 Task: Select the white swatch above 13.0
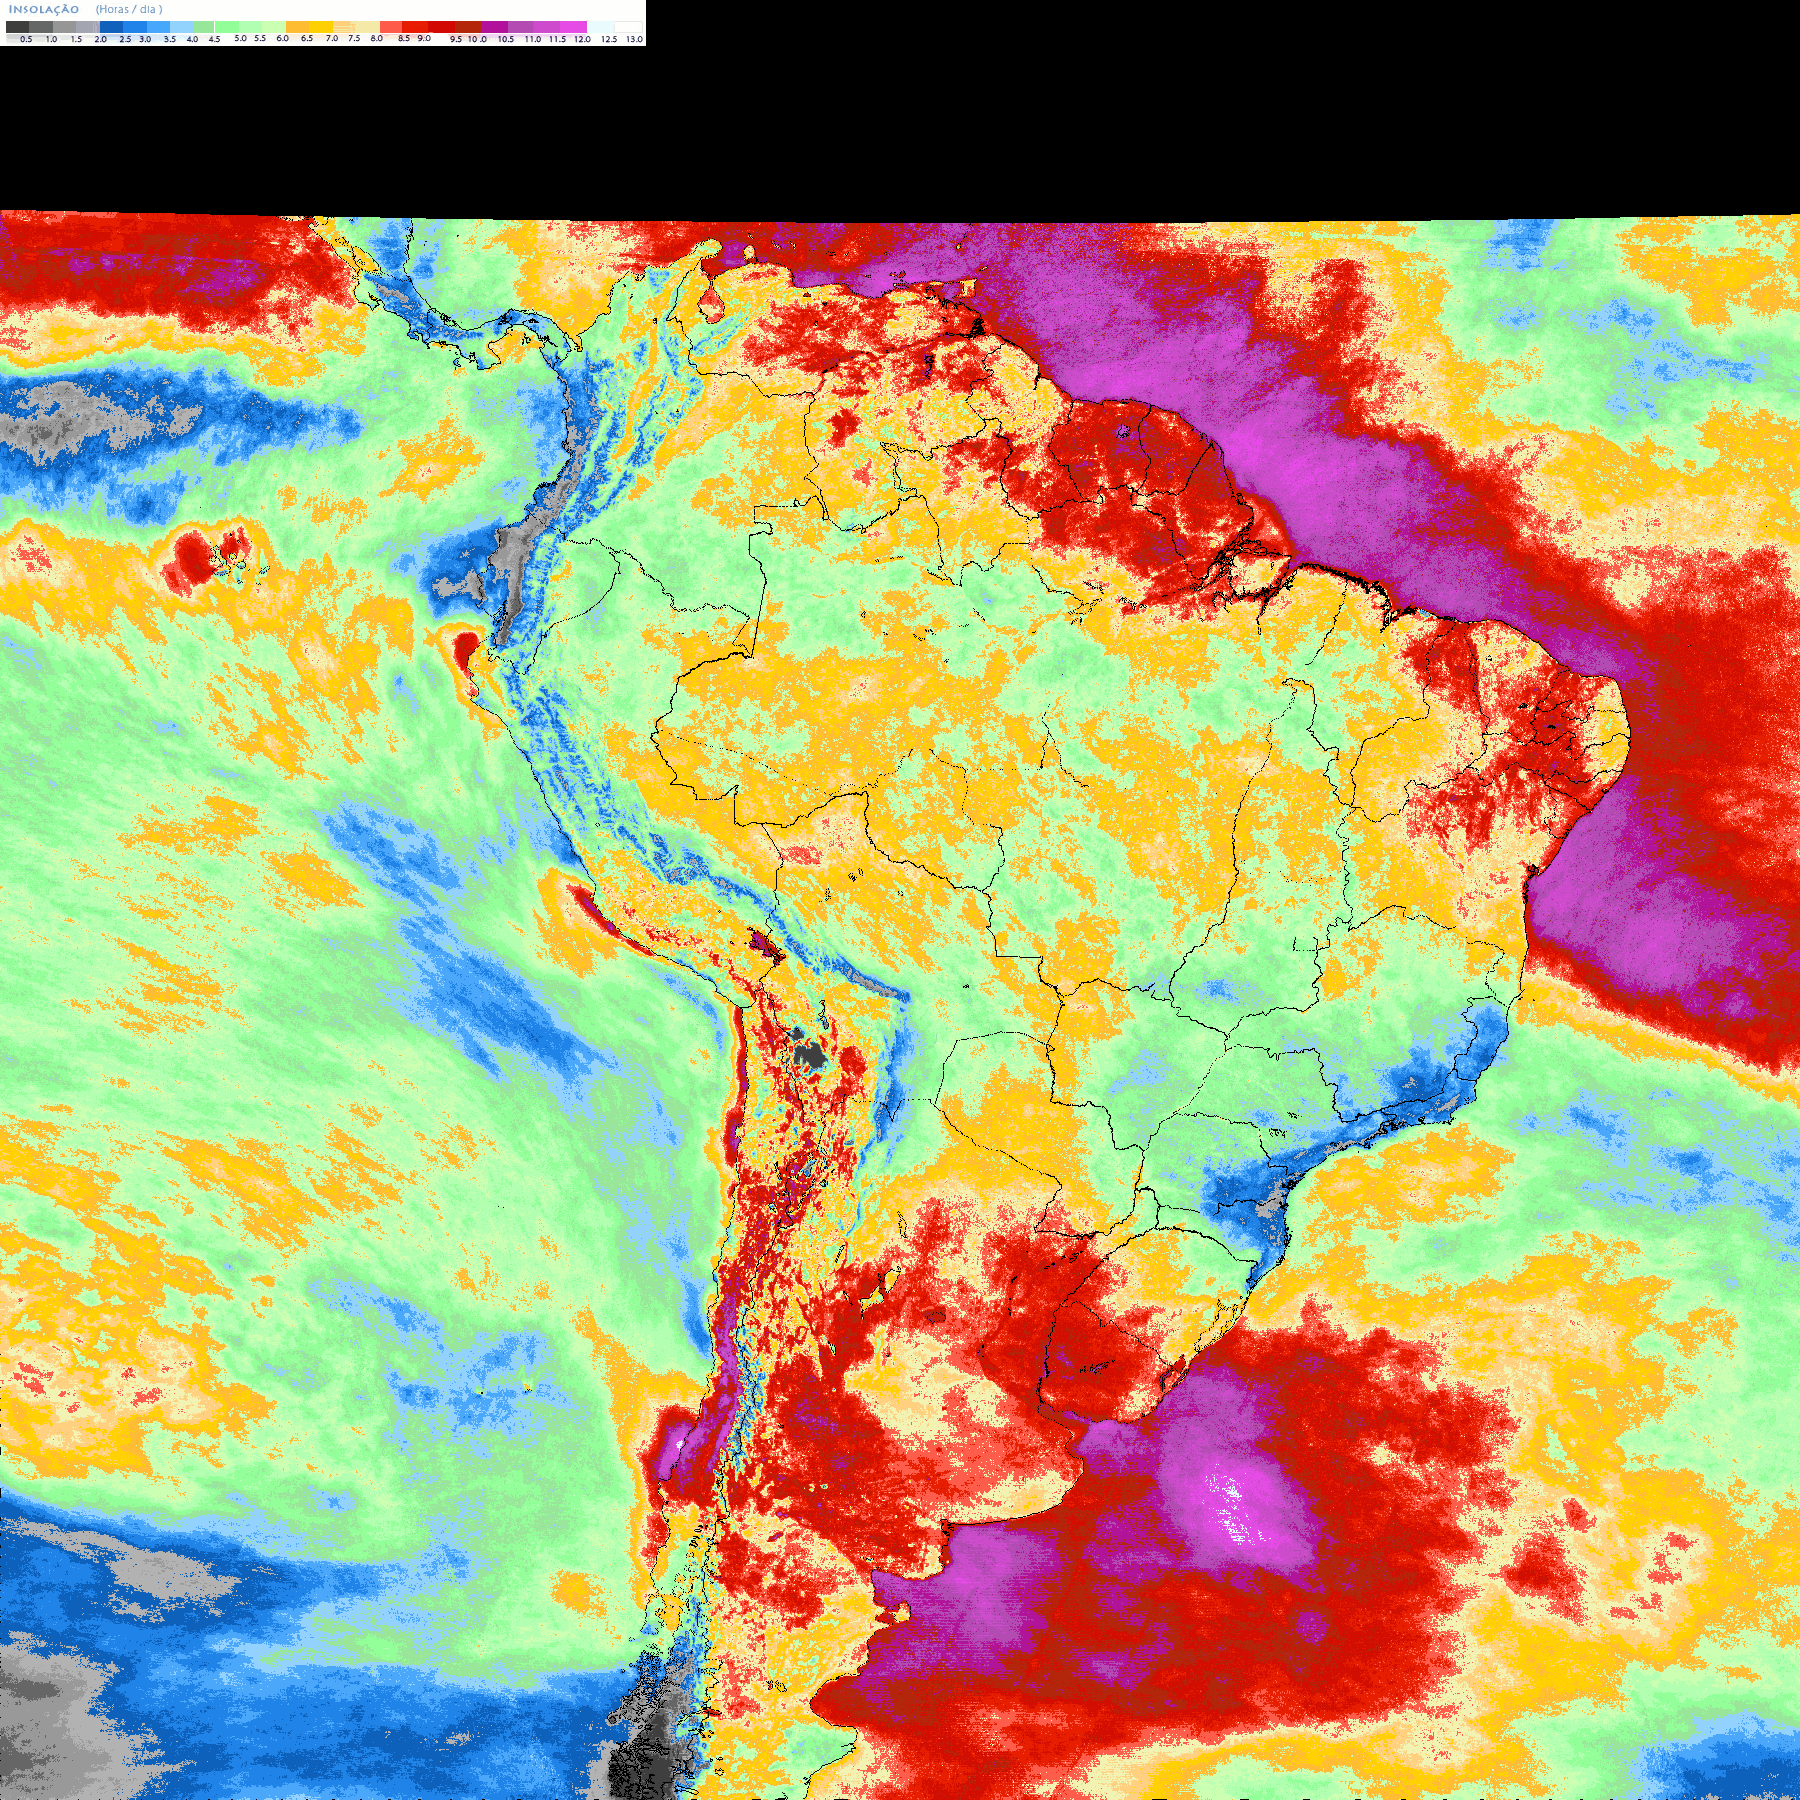point(628,27)
